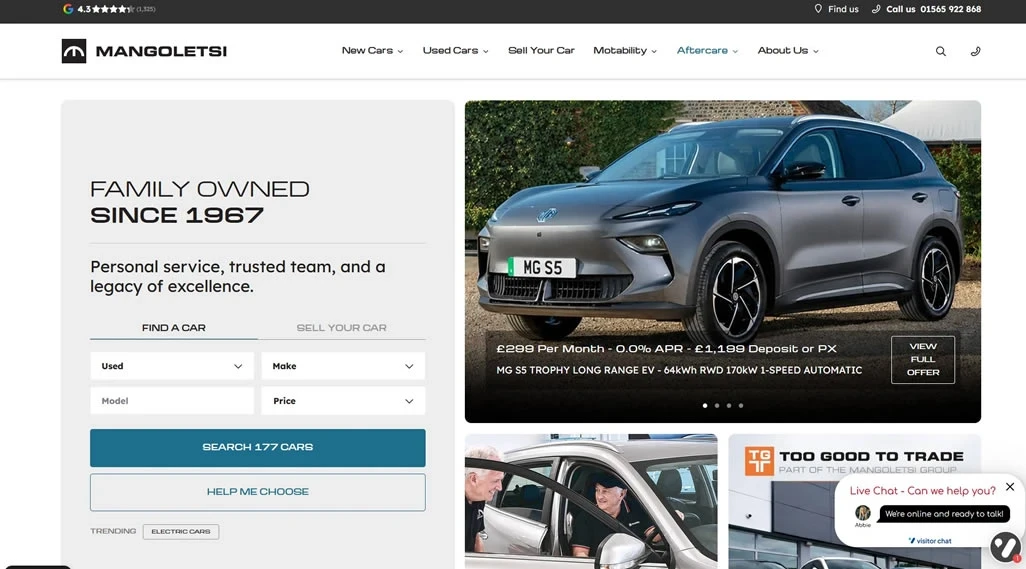This screenshot has height=569, width=1026.
Task: Open the Motability menu
Action: click(625, 50)
